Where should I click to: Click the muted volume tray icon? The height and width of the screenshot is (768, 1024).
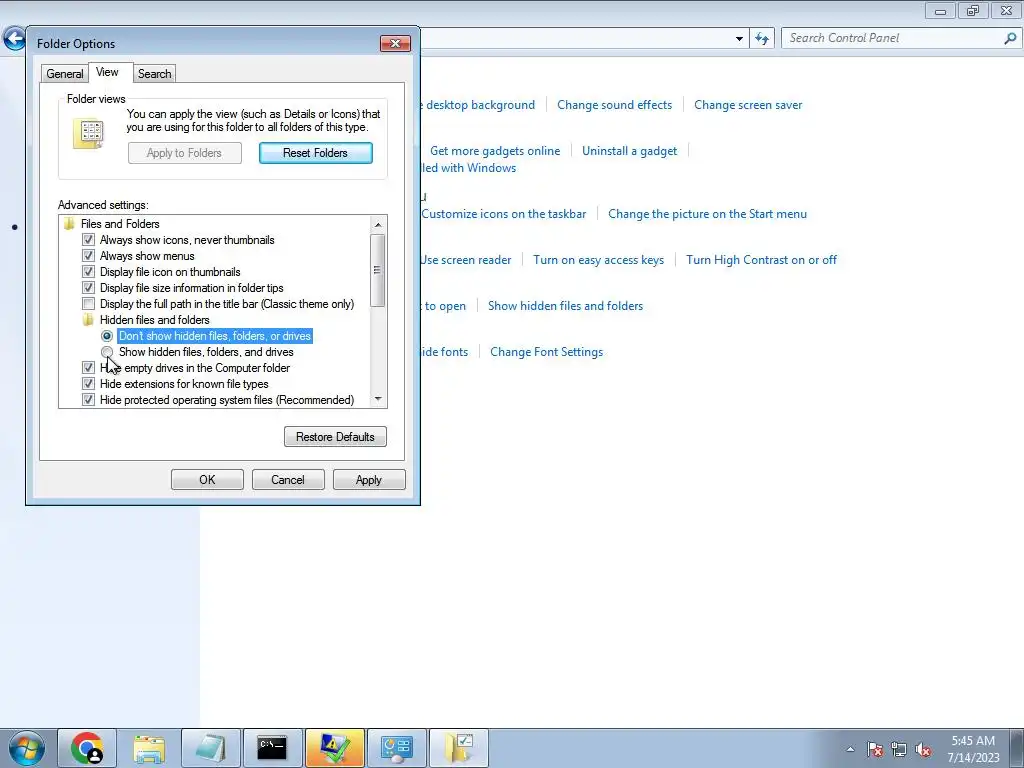[923, 749]
